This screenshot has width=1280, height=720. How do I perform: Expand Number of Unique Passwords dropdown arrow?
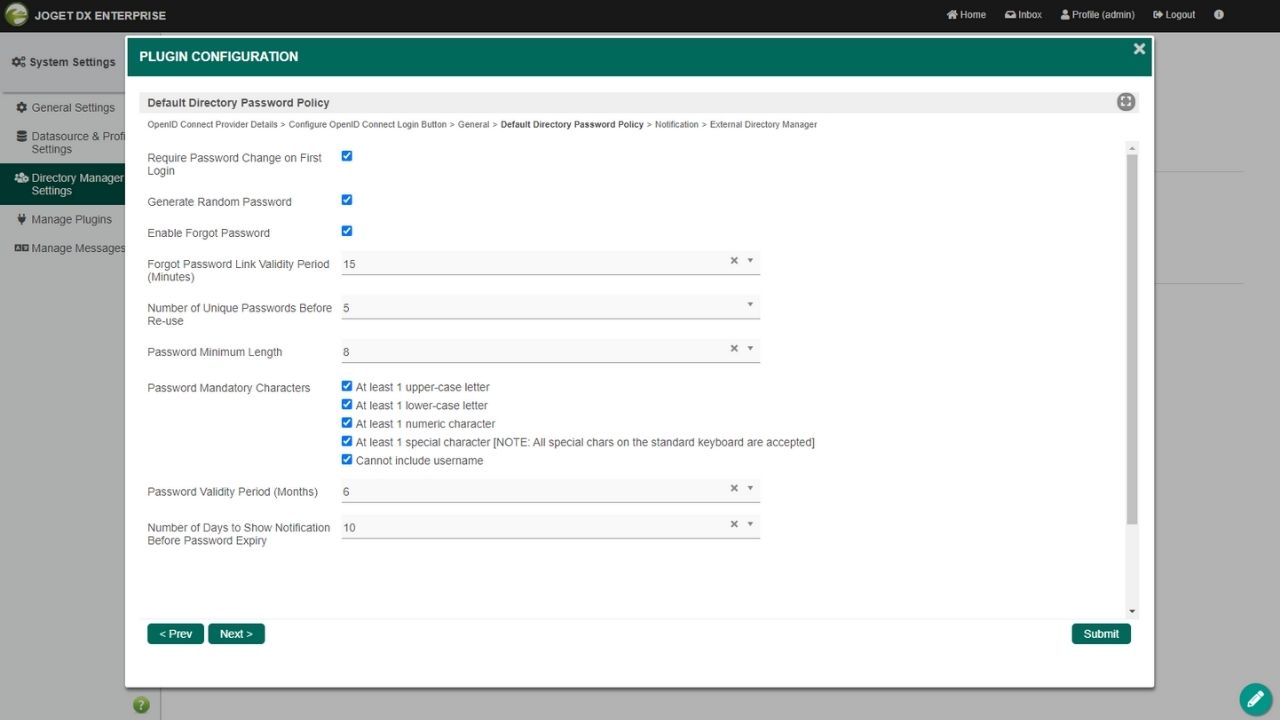pyautogui.click(x=750, y=304)
